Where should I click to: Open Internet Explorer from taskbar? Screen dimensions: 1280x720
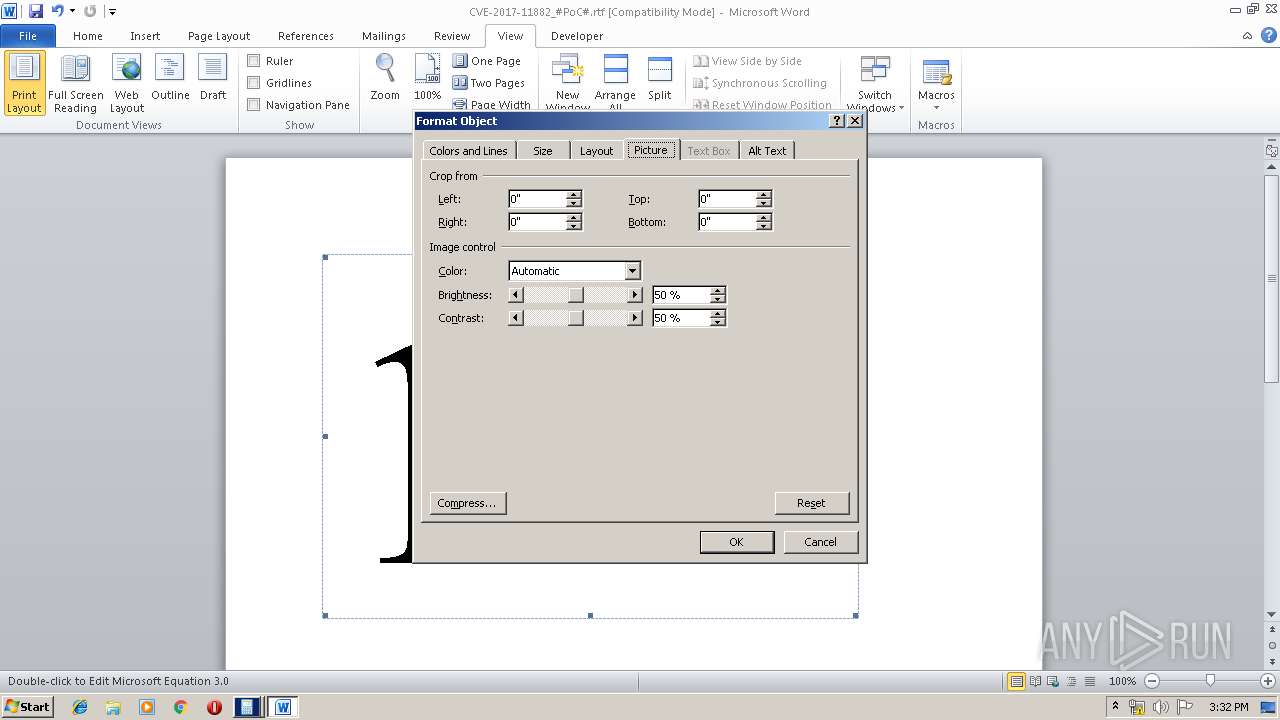point(80,707)
